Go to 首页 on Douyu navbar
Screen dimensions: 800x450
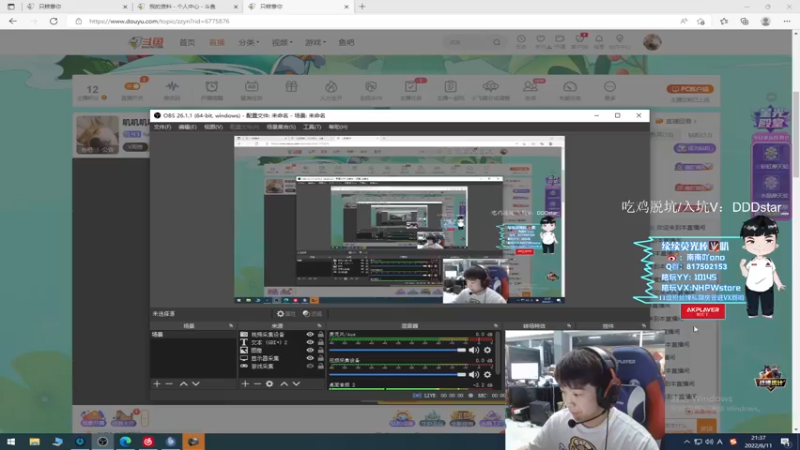click(x=187, y=42)
